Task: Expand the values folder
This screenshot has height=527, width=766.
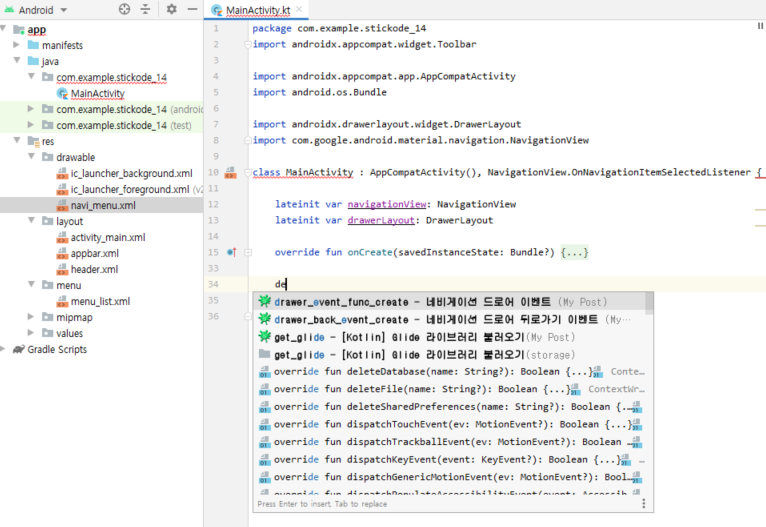Action: tap(31, 333)
